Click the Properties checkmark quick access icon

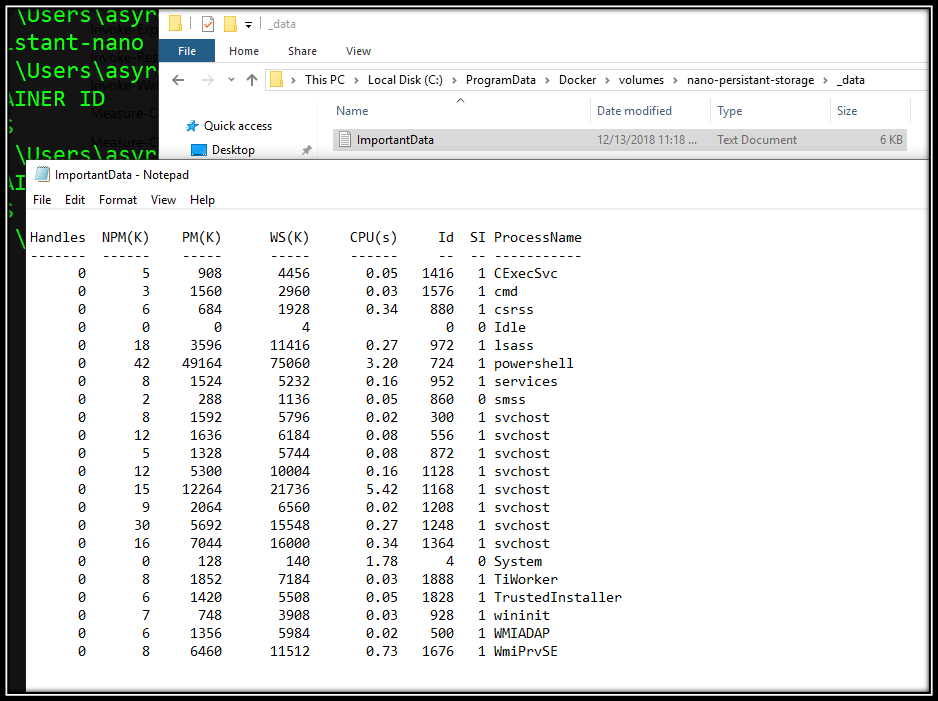click(208, 24)
